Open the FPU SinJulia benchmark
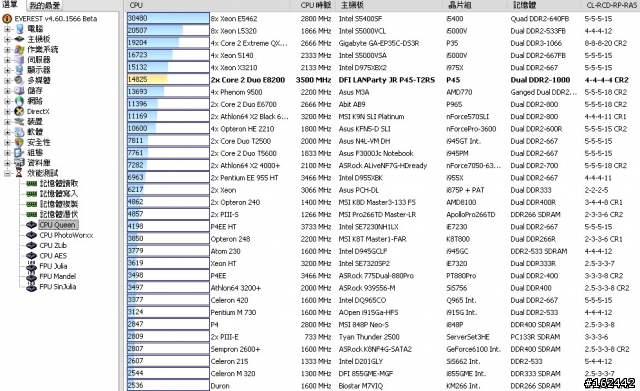The width and height of the screenshot is (640, 391). coord(58,287)
